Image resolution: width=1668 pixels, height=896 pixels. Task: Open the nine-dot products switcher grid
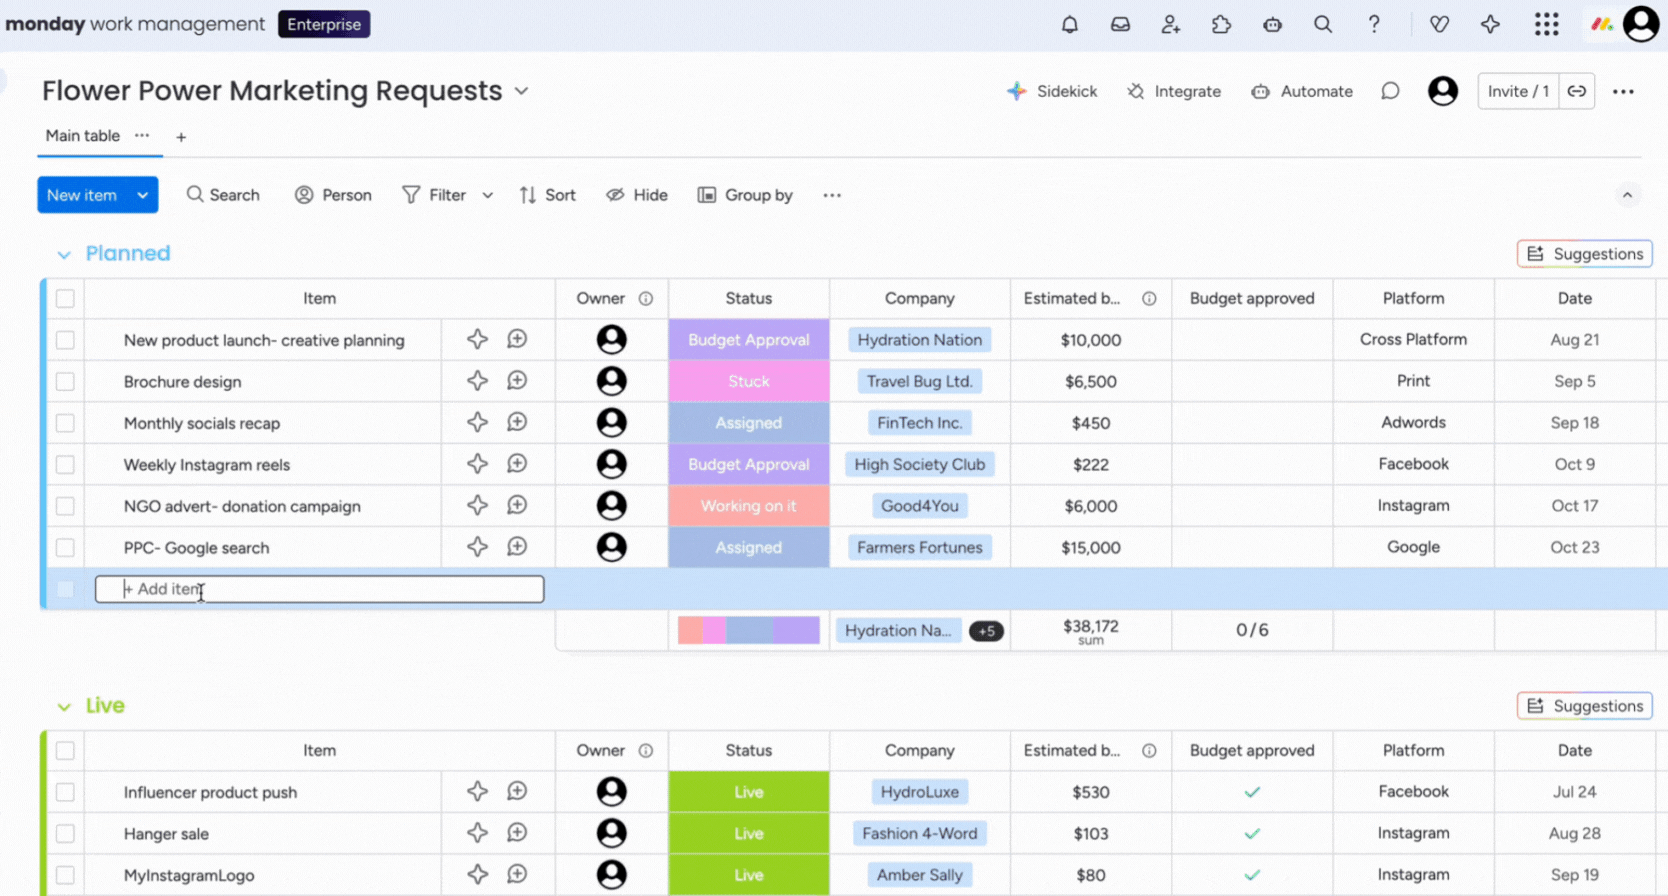tap(1546, 25)
